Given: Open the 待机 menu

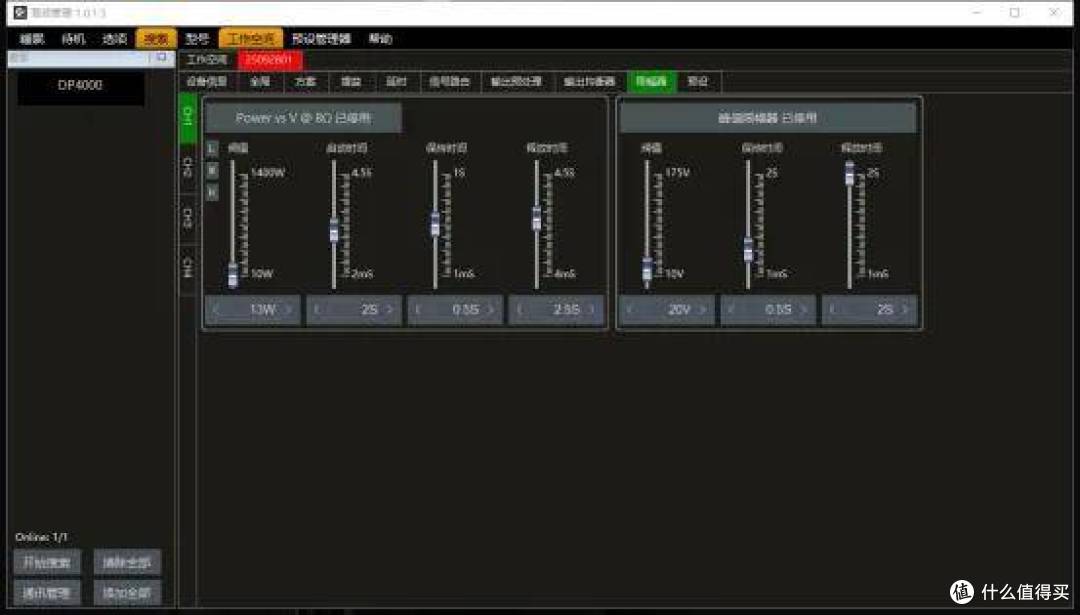Looking at the screenshot, I should 74,39.
